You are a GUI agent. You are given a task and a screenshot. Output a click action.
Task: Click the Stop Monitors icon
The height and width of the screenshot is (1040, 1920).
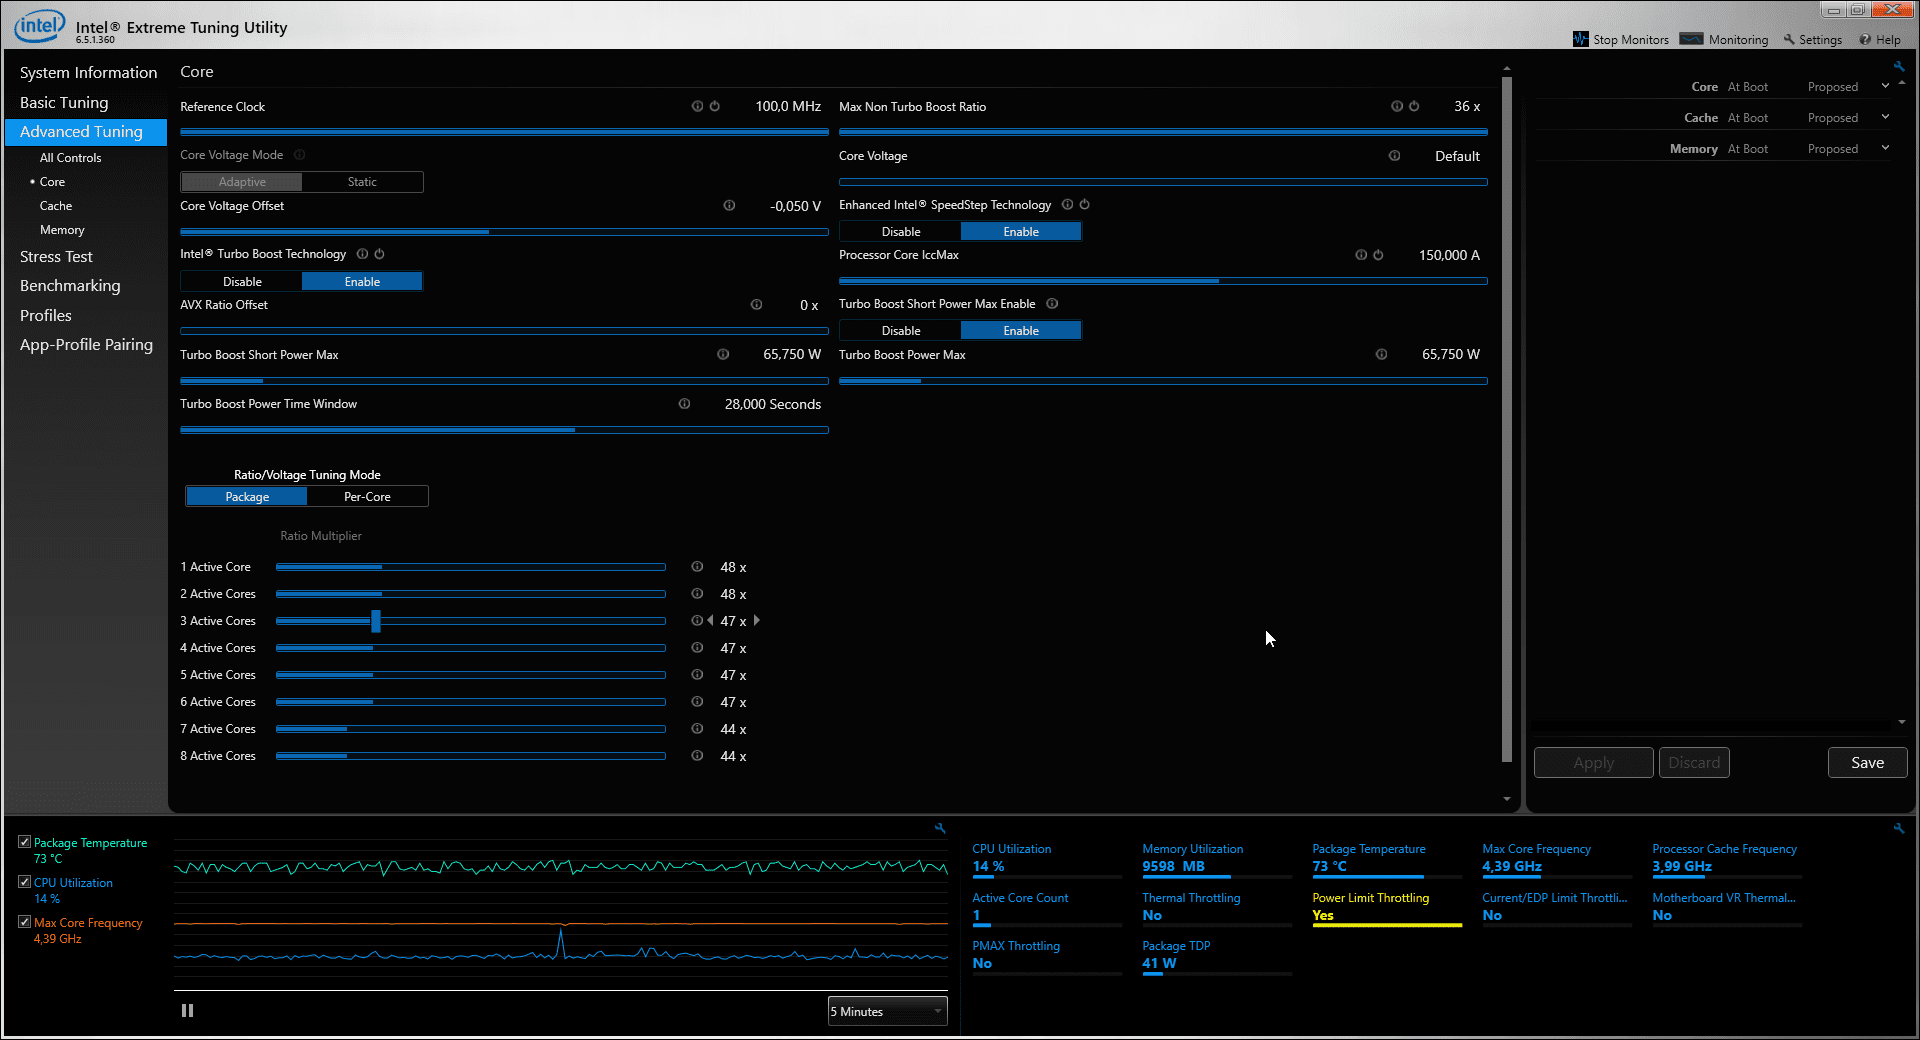tap(1580, 39)
